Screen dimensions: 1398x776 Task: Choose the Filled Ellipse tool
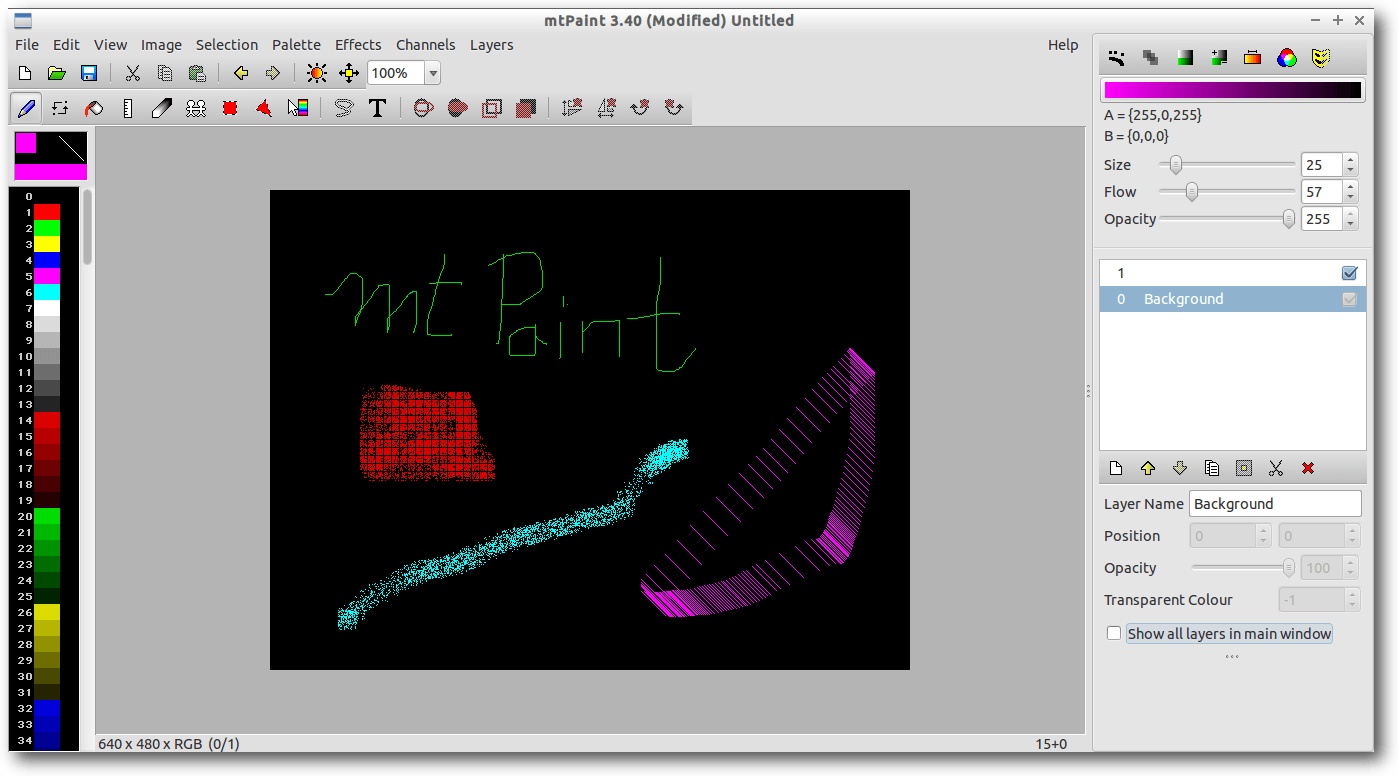click(457, 108)
